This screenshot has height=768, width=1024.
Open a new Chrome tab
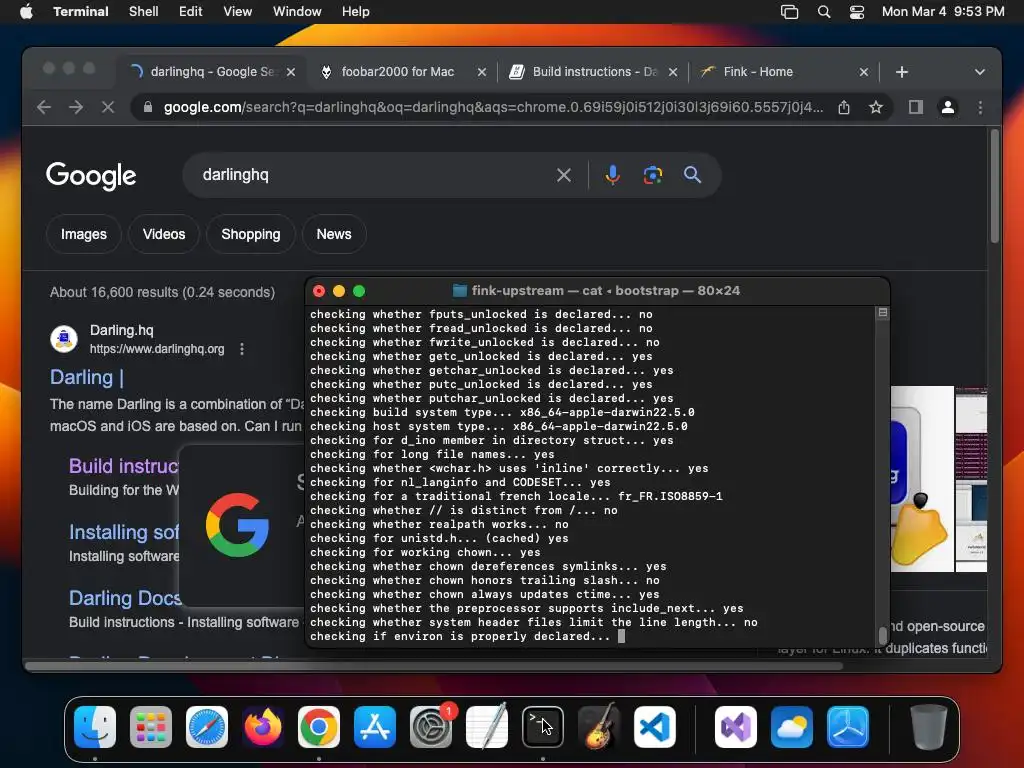[902, 72]
